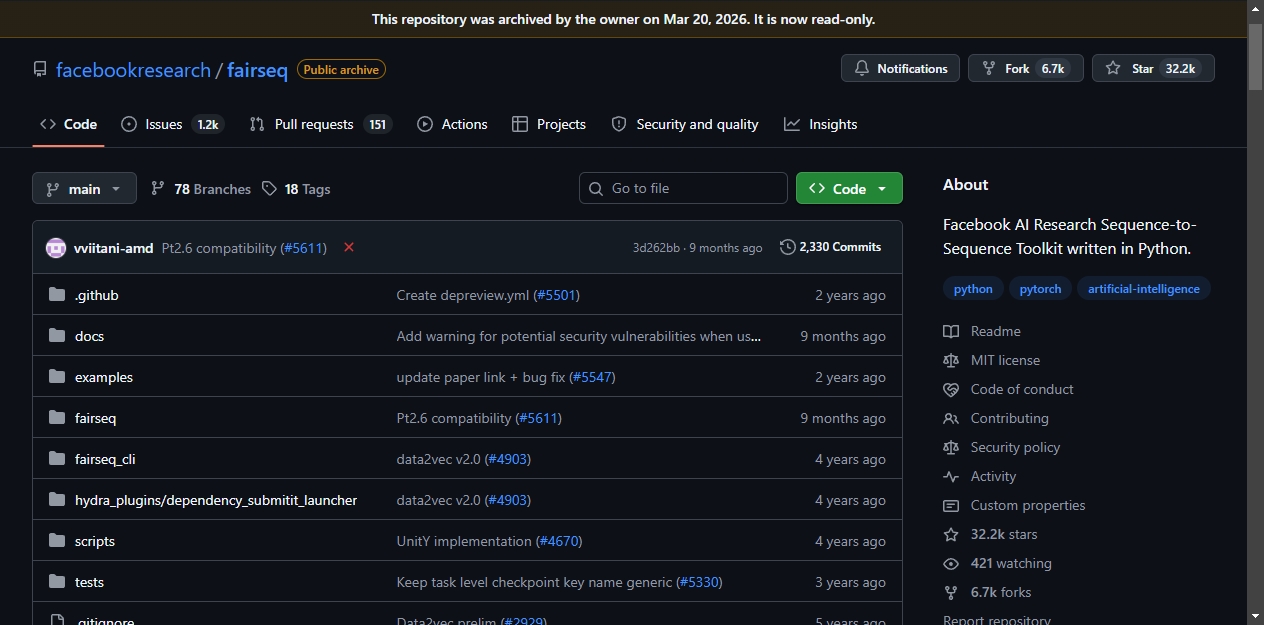Open the Contributing link
The image size is (1264, 625).
[1009, 418]
